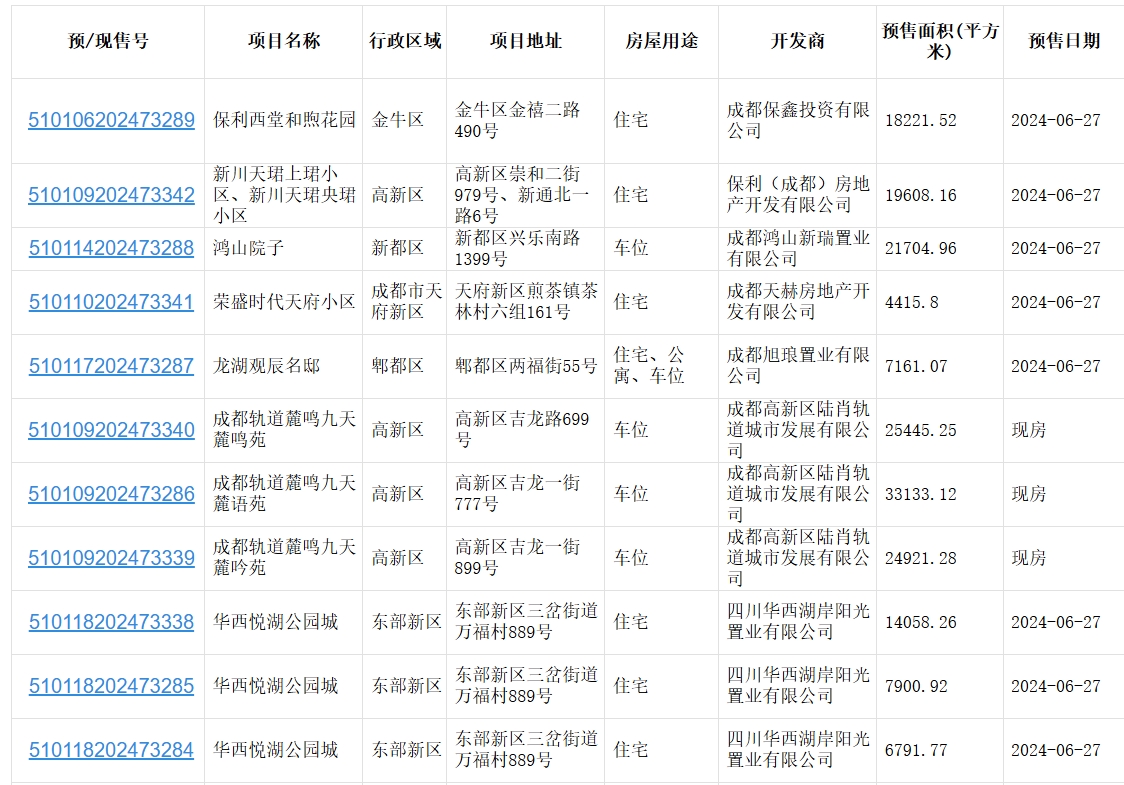This screenshot has width=1124, height=785.
Task: Click the 行政区域 column header
Action: 405,41
